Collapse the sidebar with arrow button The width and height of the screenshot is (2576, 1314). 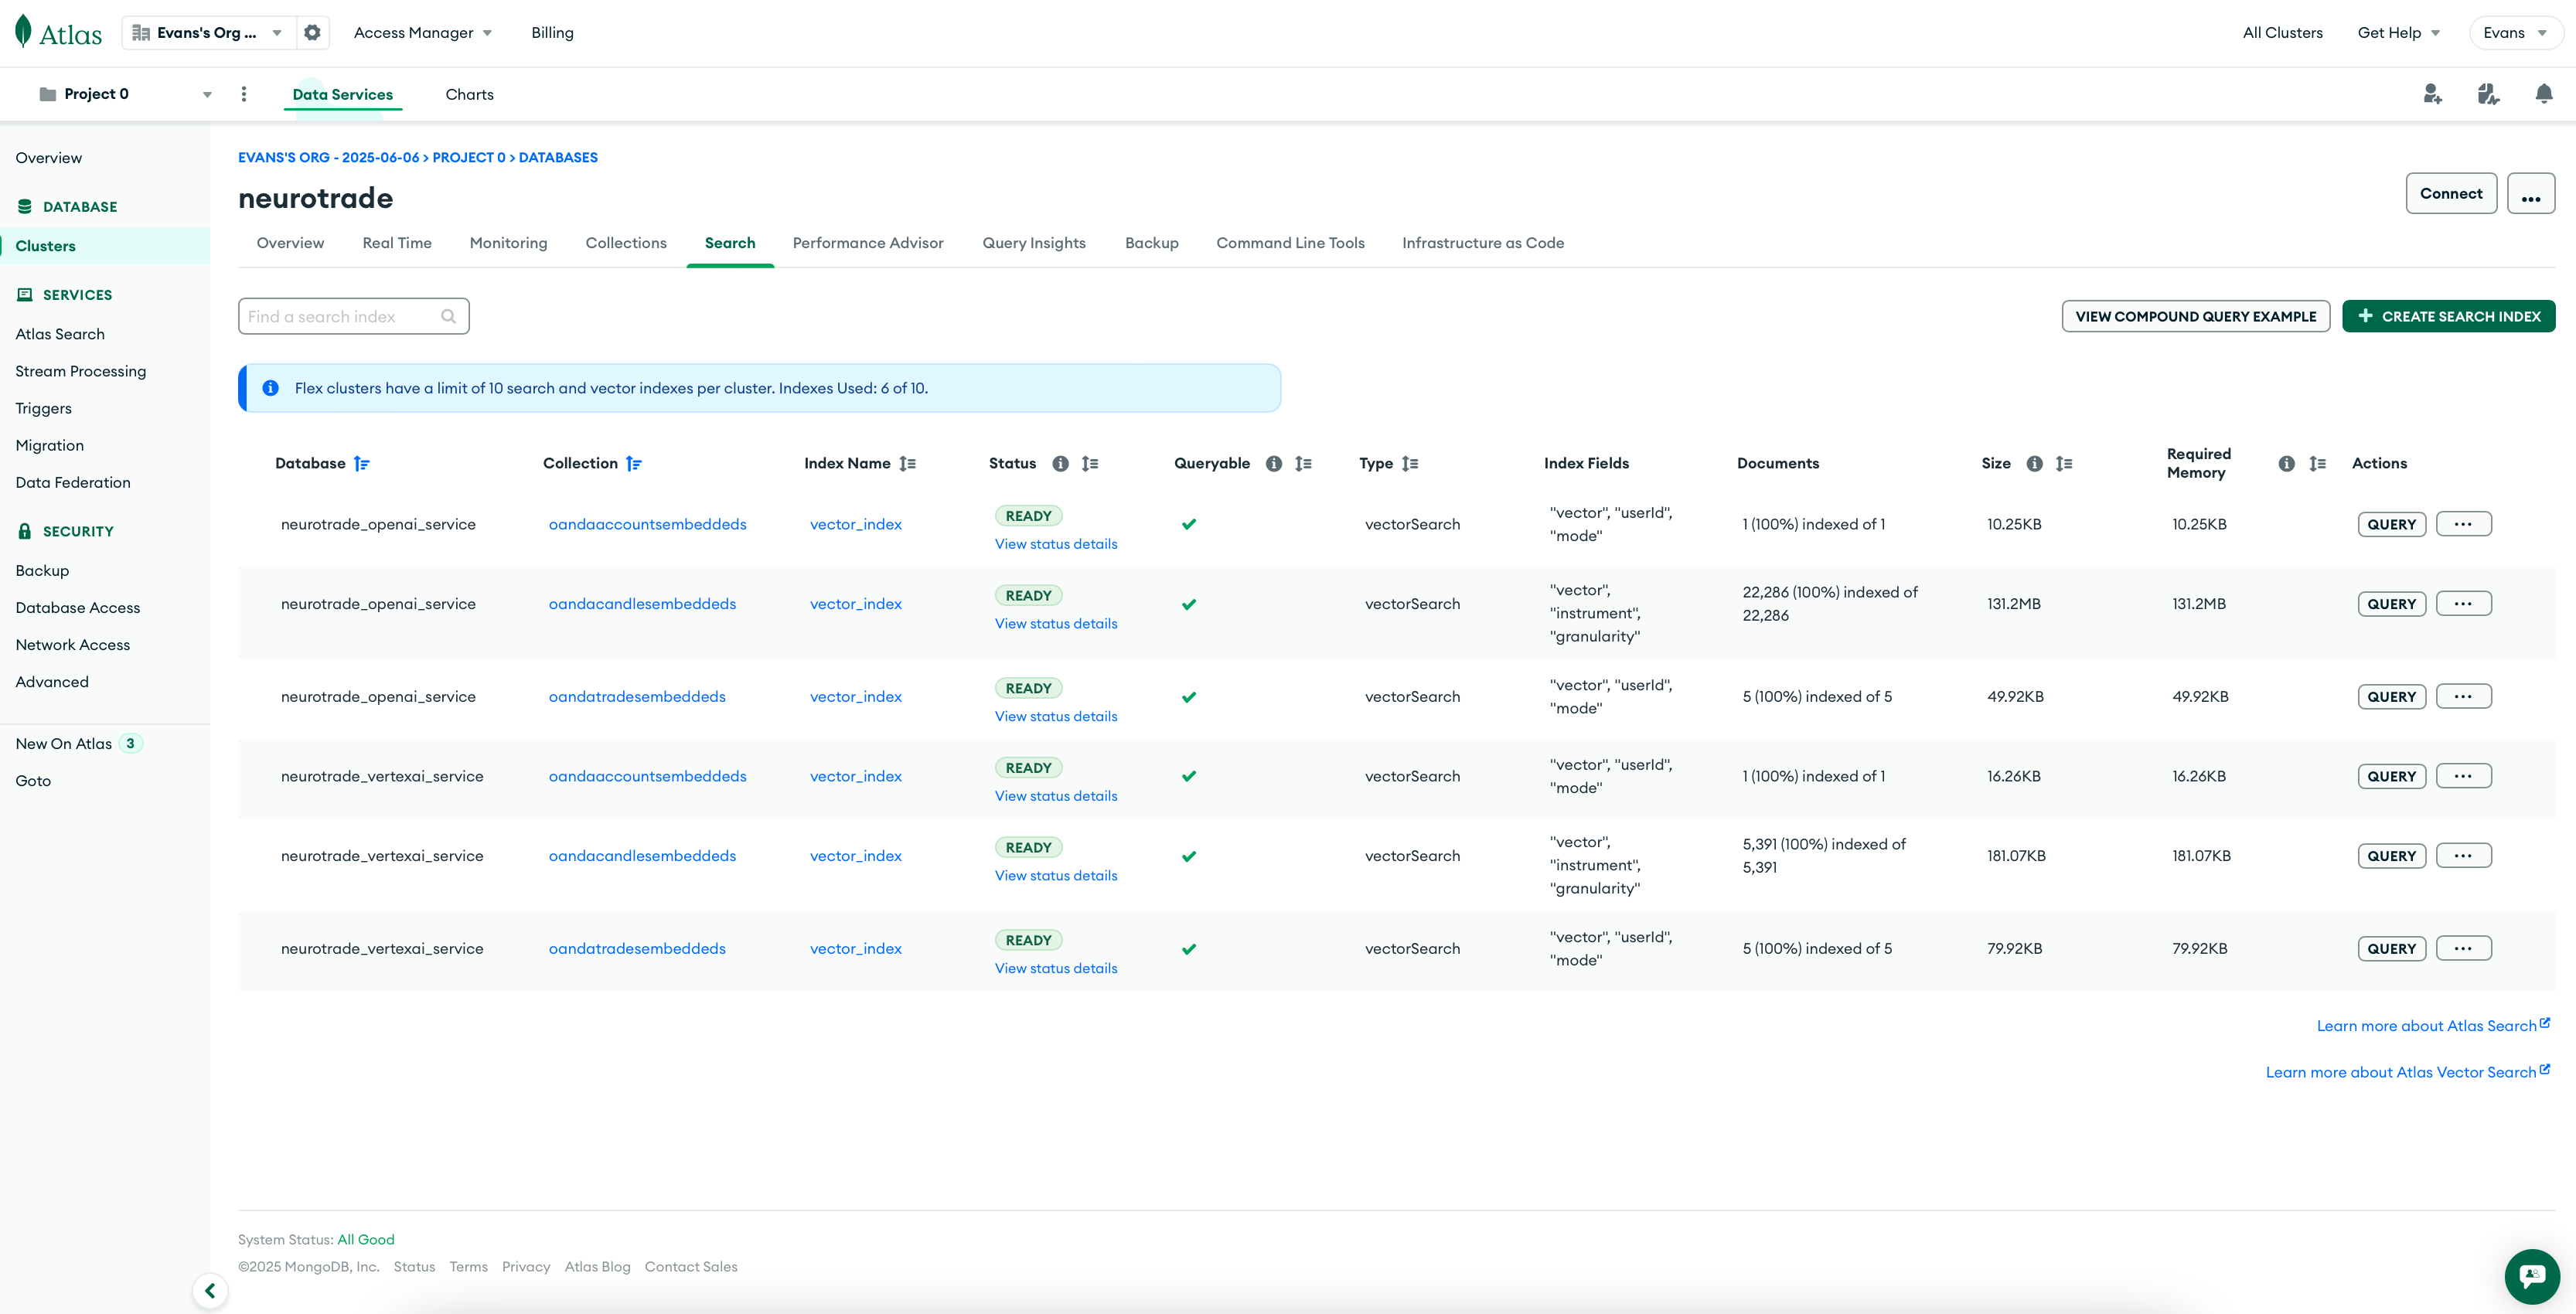coord(210,1290)
